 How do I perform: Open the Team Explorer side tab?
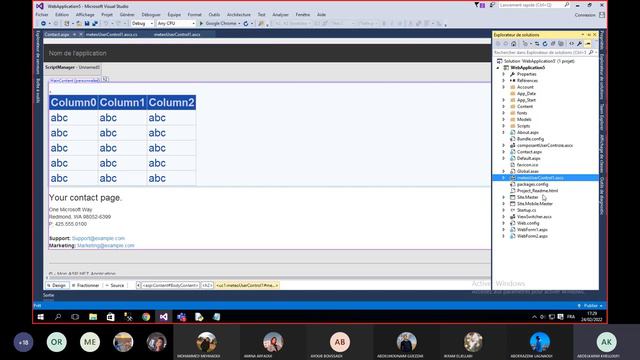click(602, 117)
